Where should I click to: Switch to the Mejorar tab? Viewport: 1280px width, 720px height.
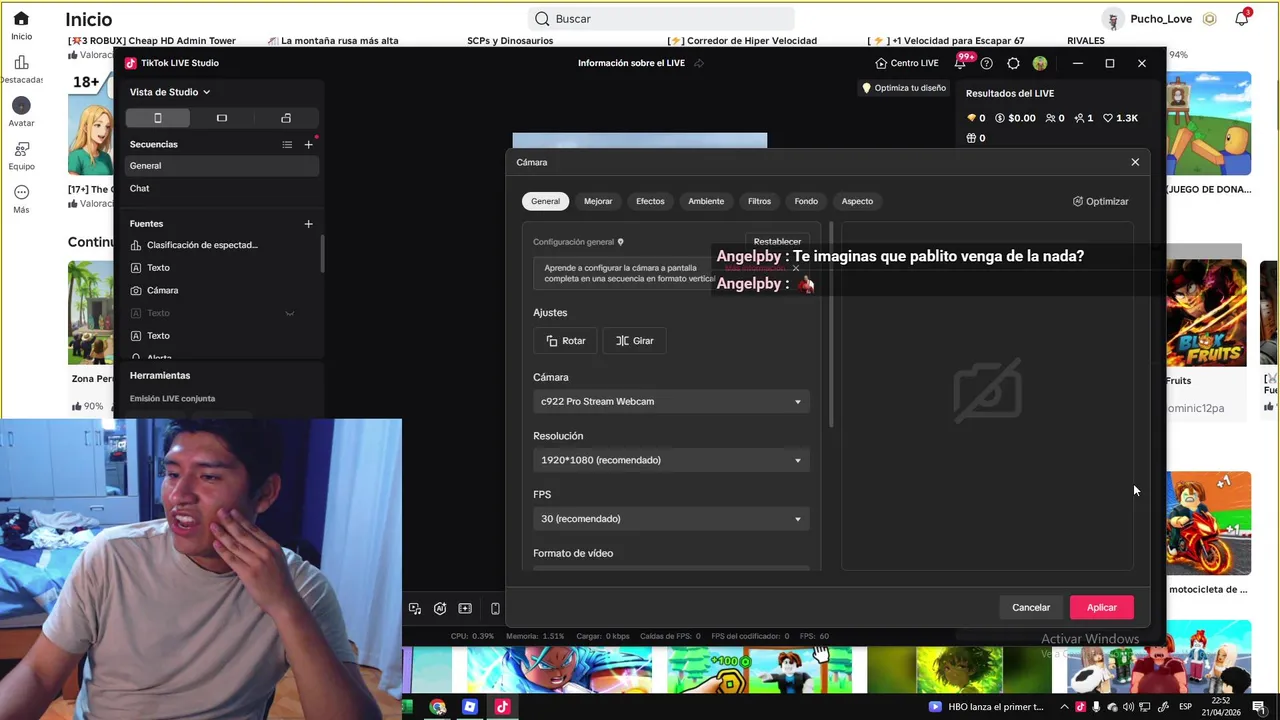click(598, 201)
